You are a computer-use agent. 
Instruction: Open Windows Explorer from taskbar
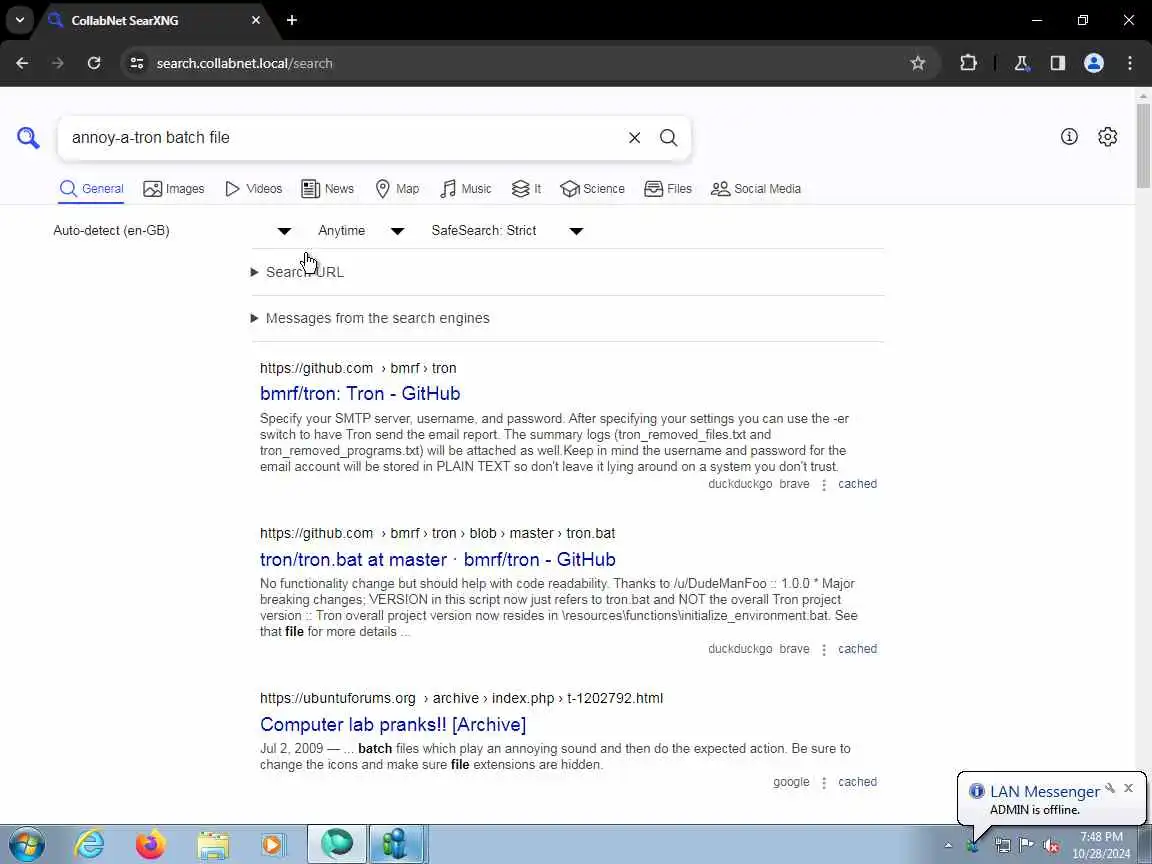coord(212,844)
